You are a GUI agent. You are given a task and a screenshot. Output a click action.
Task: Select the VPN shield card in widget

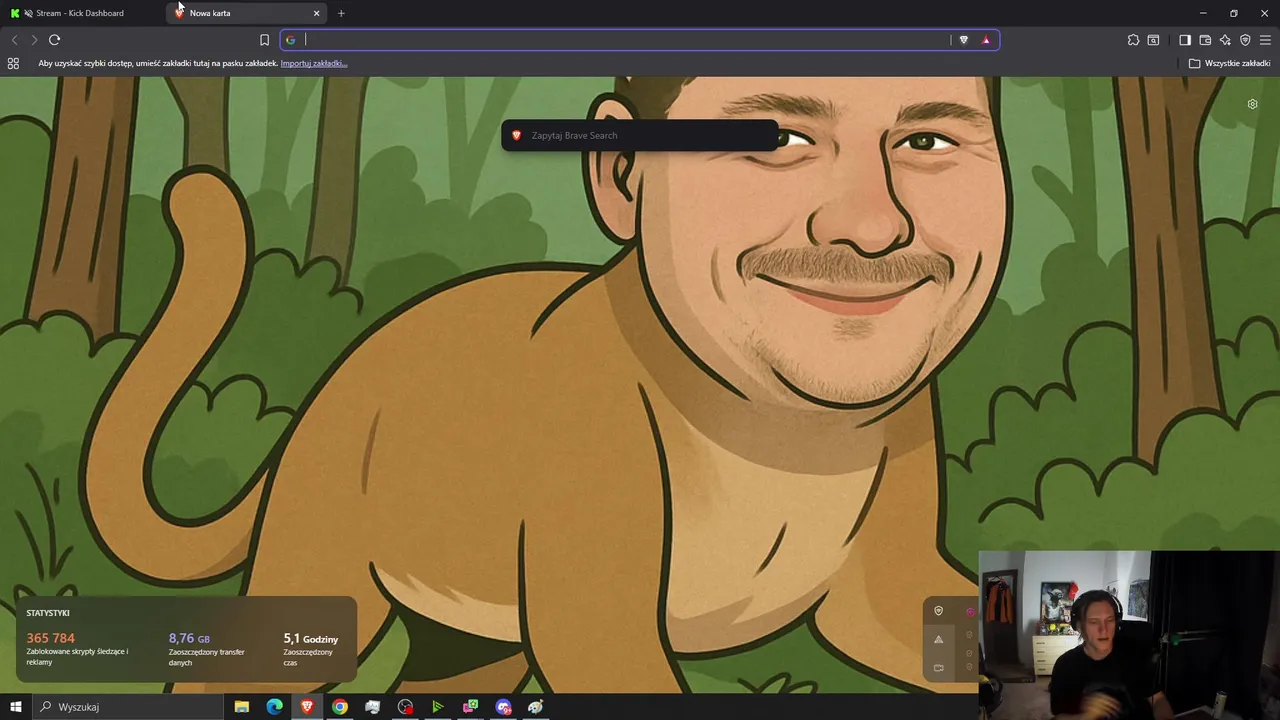tap(938, 611)
